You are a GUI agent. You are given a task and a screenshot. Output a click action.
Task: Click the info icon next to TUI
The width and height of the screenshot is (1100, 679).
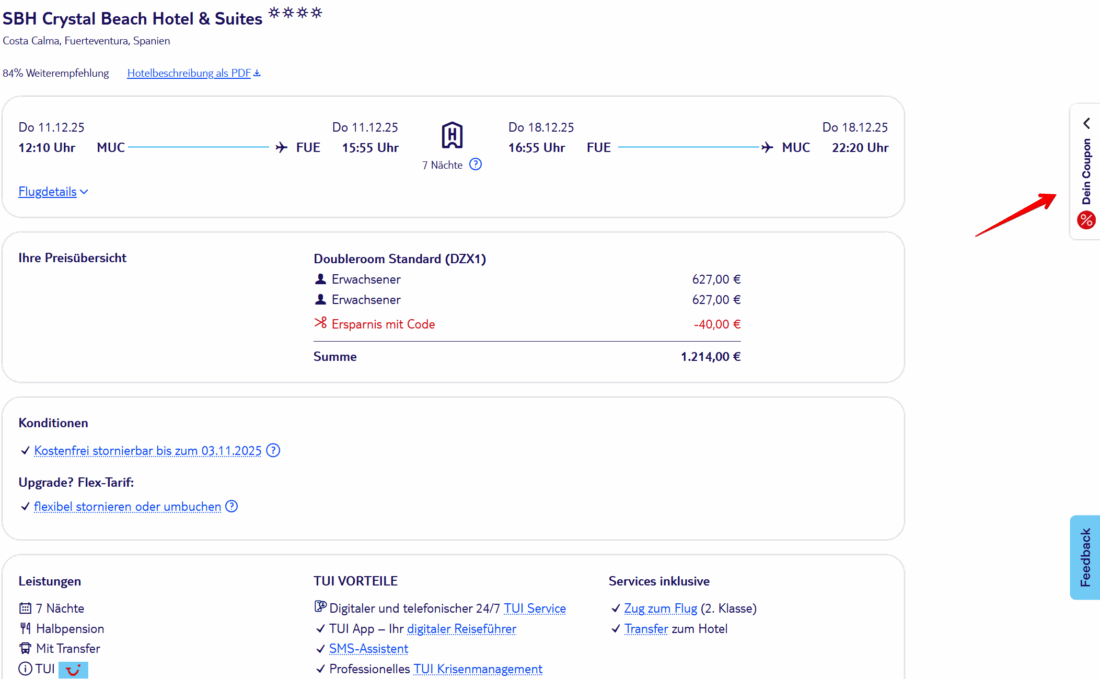25,669
